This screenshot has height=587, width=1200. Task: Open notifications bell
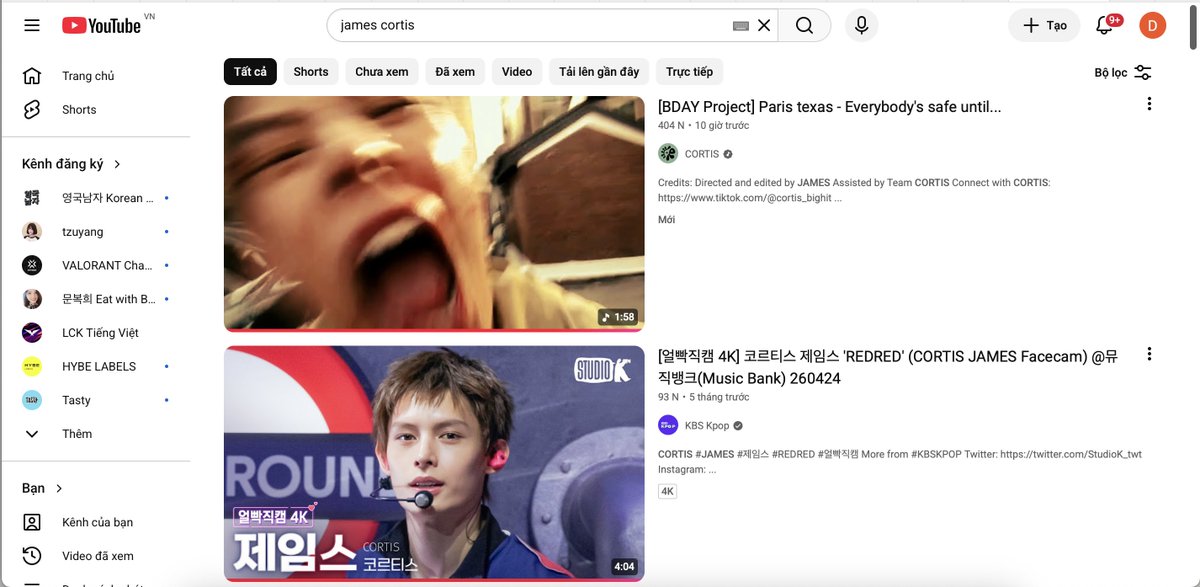click(1105, 25)
